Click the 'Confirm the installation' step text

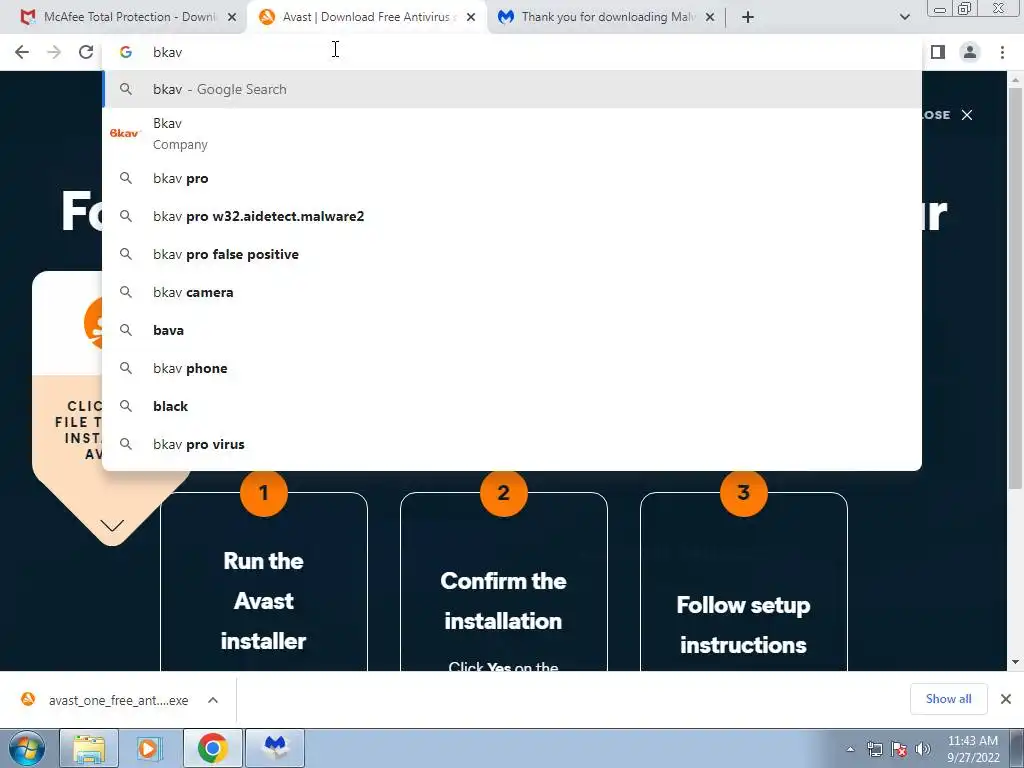[x=503, y=601]
